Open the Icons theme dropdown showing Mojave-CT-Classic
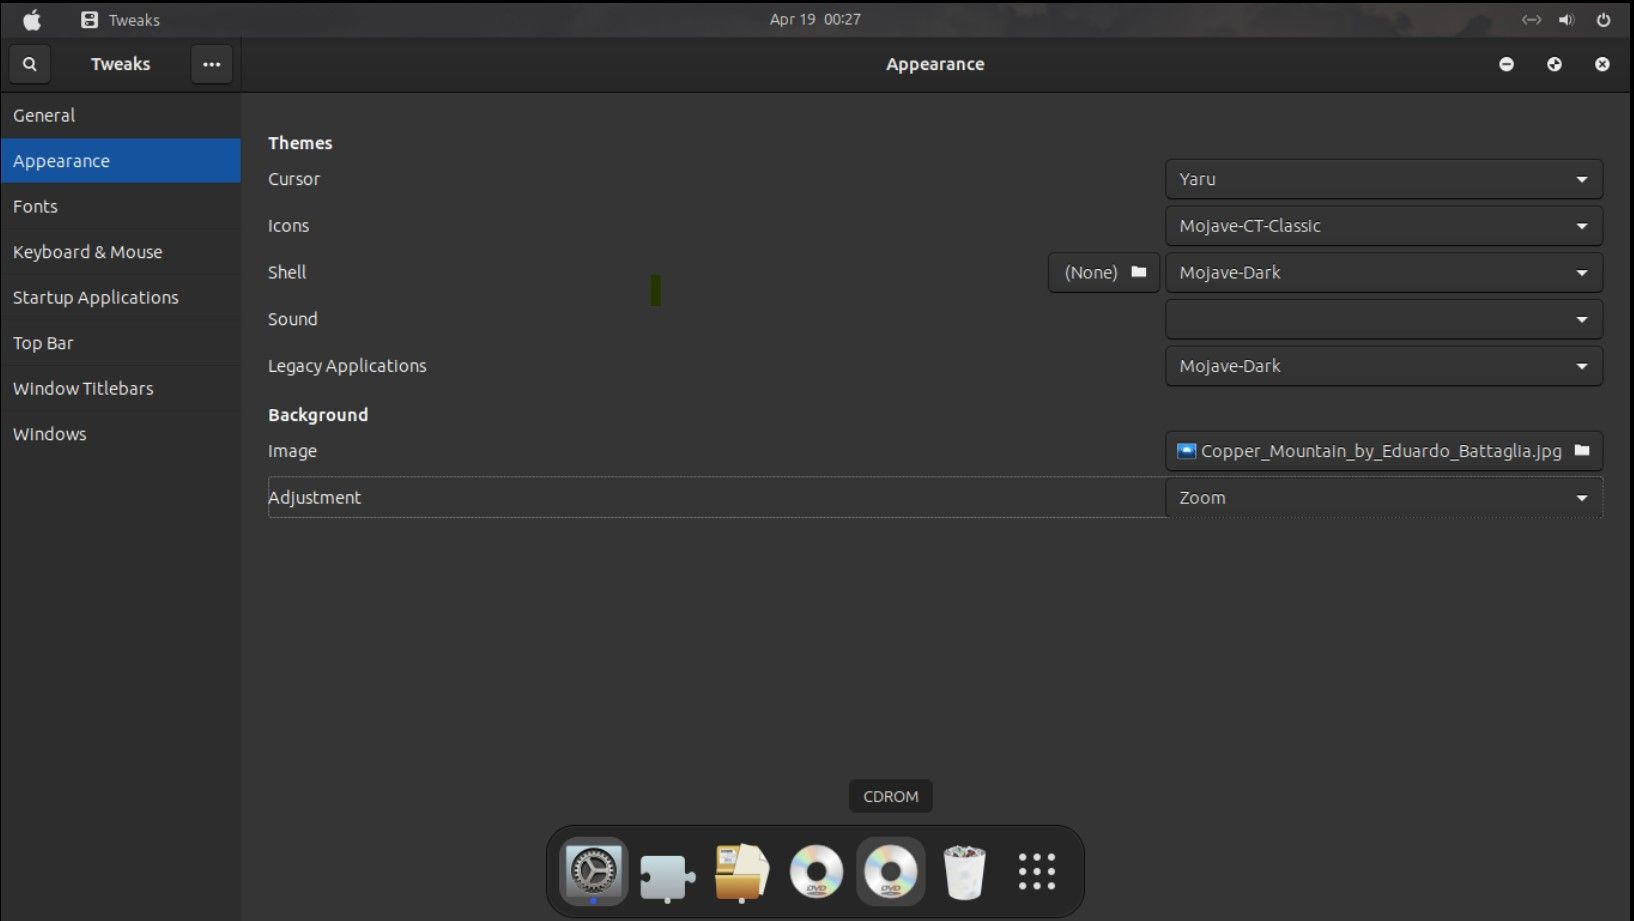The height and width of the screenshot is (921, 1634). click(1383, 226)
